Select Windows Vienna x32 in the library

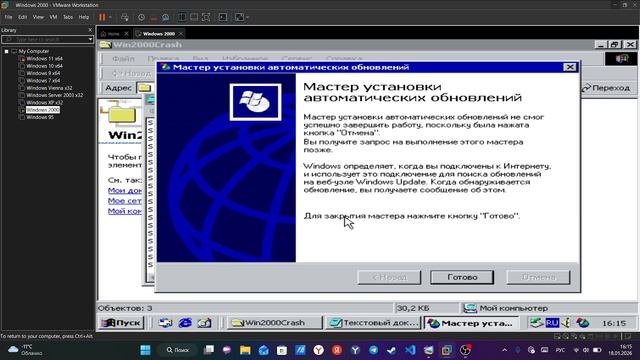coord(49,88)
